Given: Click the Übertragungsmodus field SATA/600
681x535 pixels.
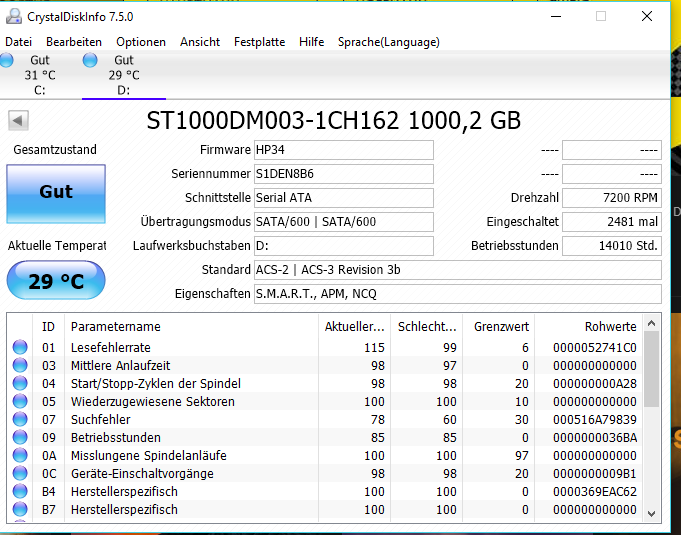Looking at the screenshot, I should [344, 221].
